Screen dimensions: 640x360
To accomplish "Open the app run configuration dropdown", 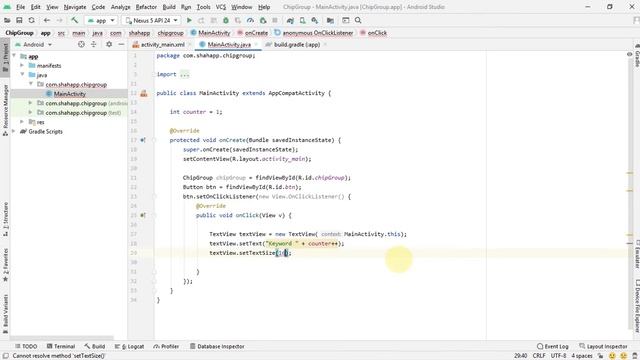I will point(101,20).
